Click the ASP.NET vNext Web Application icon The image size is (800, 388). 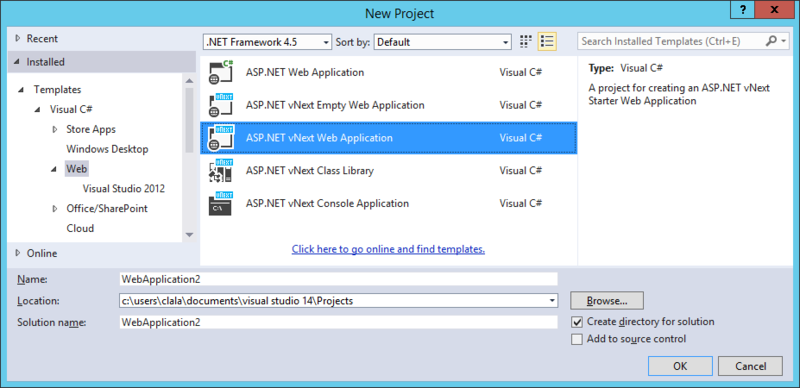click(220, 138)
